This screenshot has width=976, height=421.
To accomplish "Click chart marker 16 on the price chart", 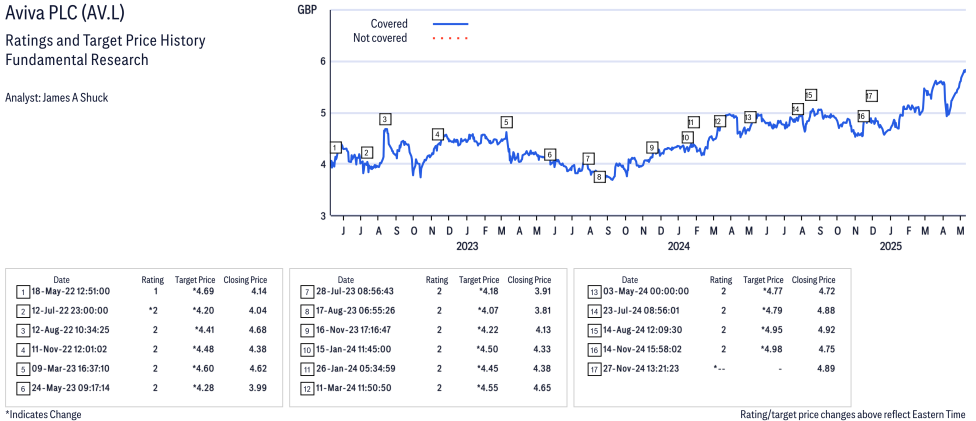I will pyautogui.click(x=862, y=116).
